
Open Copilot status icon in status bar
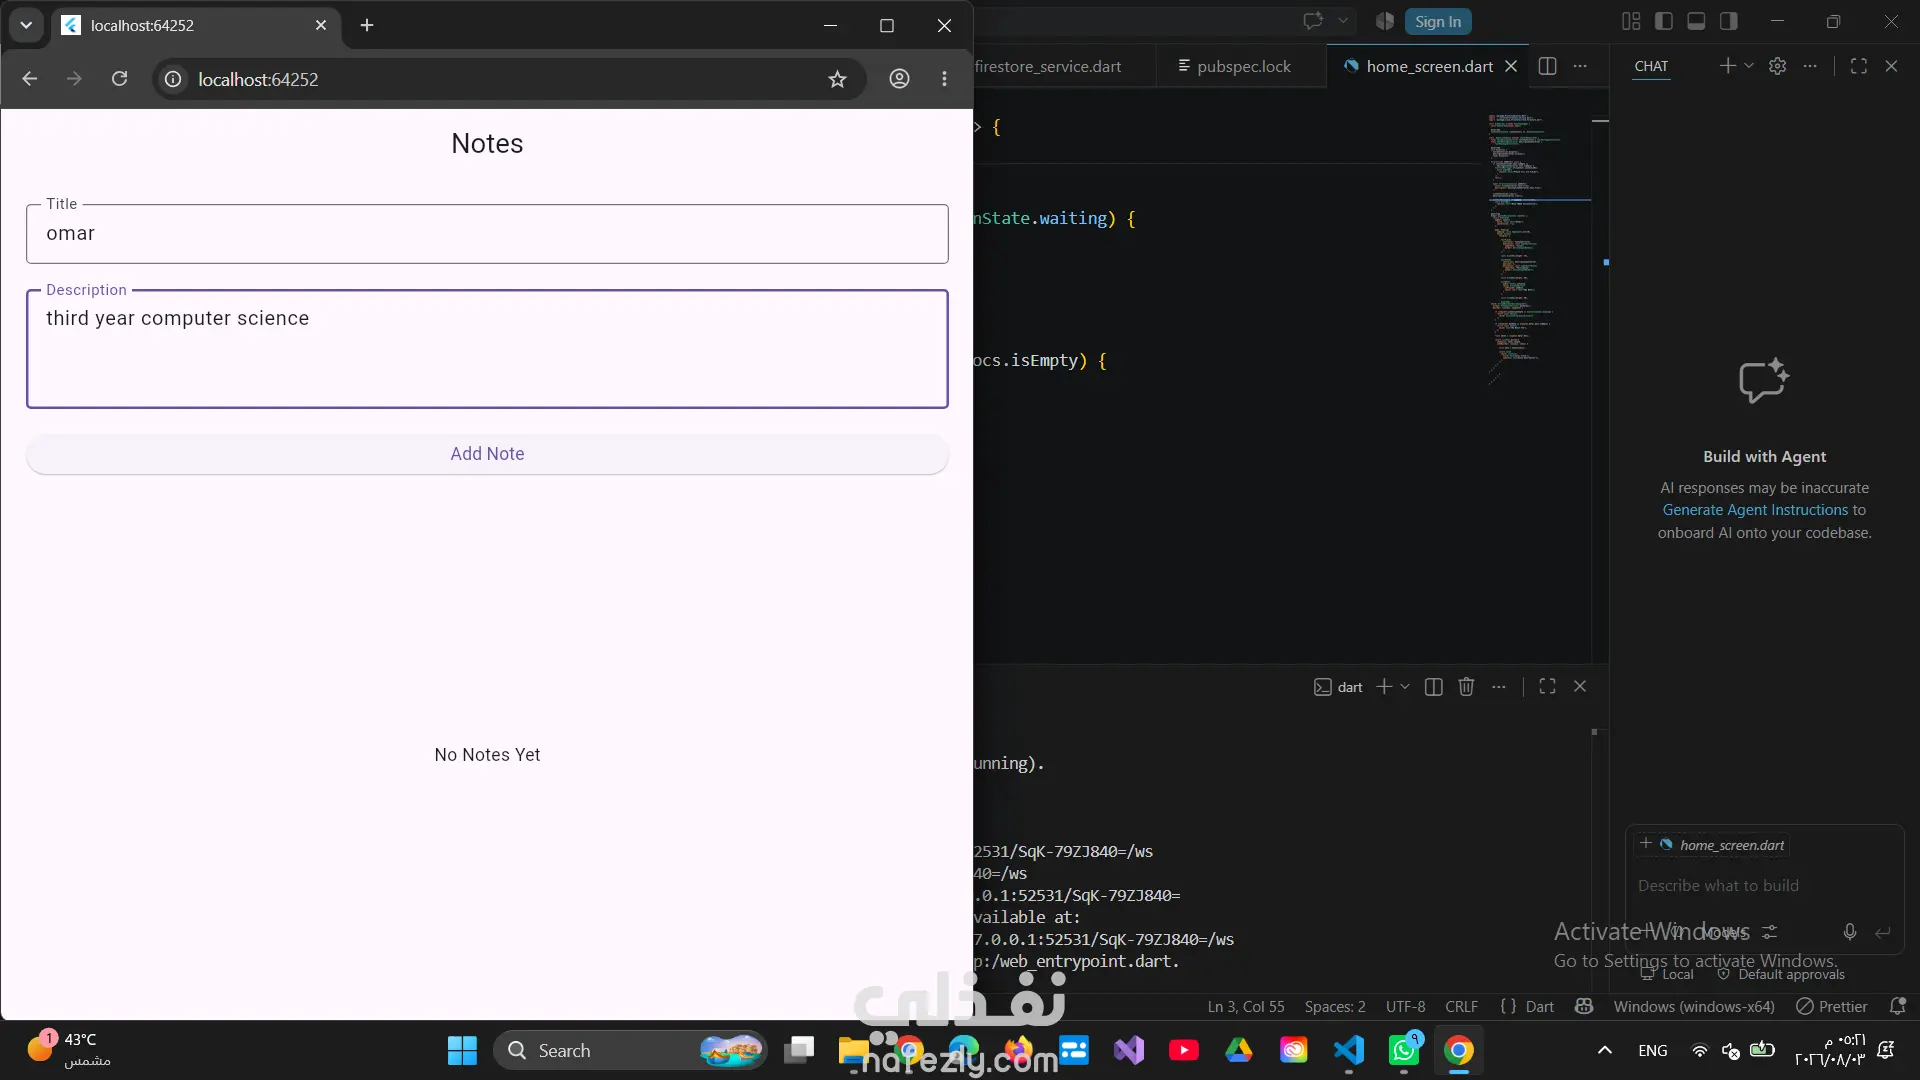[x=1584, y=1006]
